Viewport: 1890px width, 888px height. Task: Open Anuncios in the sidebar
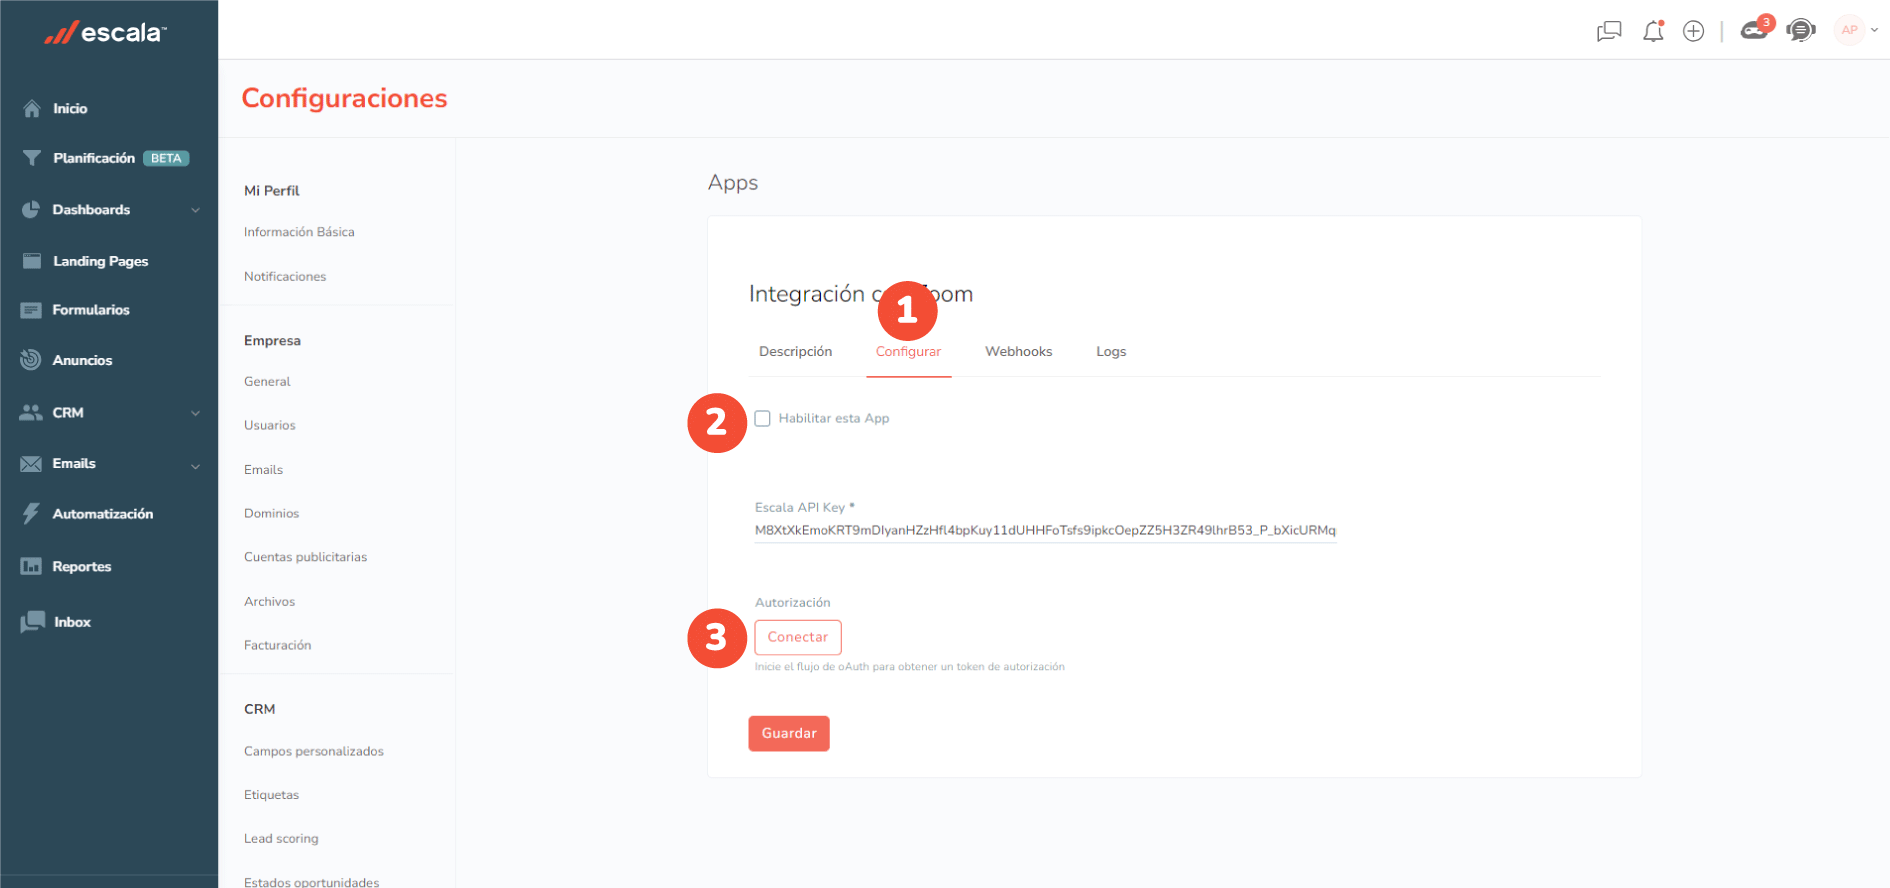pos(82,360)
